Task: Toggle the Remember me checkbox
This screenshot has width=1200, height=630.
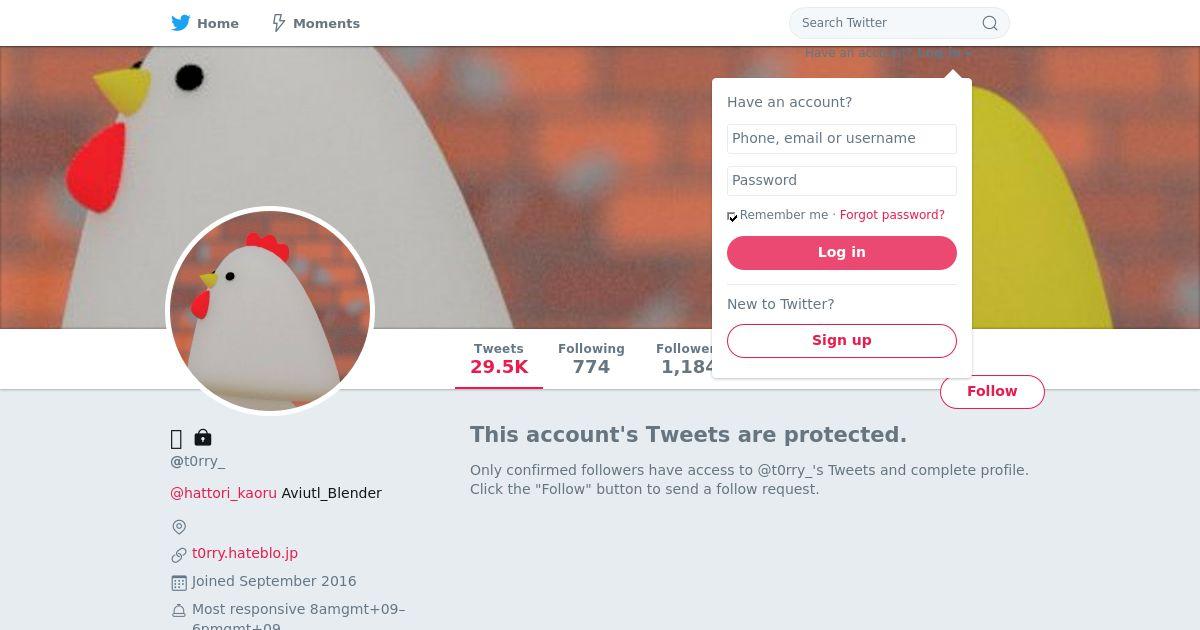Action: [x=732, y=216]
